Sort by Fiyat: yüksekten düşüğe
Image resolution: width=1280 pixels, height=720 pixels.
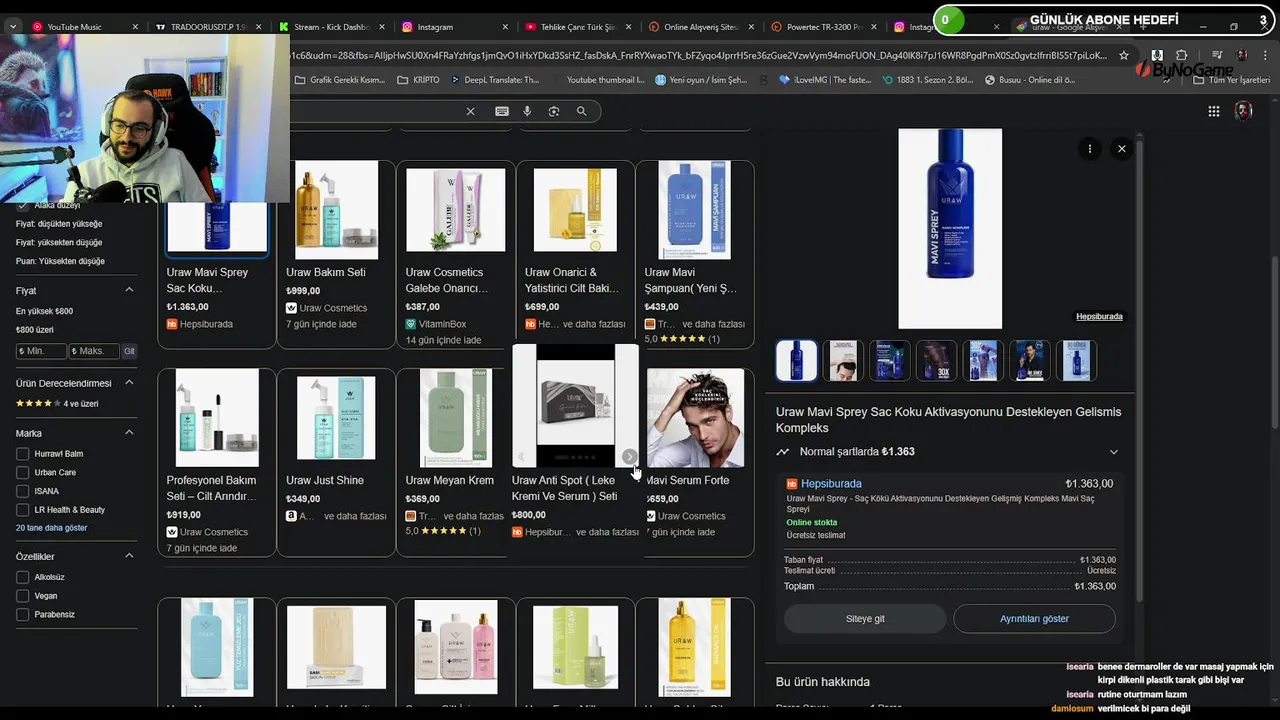[x=59, y=242]
